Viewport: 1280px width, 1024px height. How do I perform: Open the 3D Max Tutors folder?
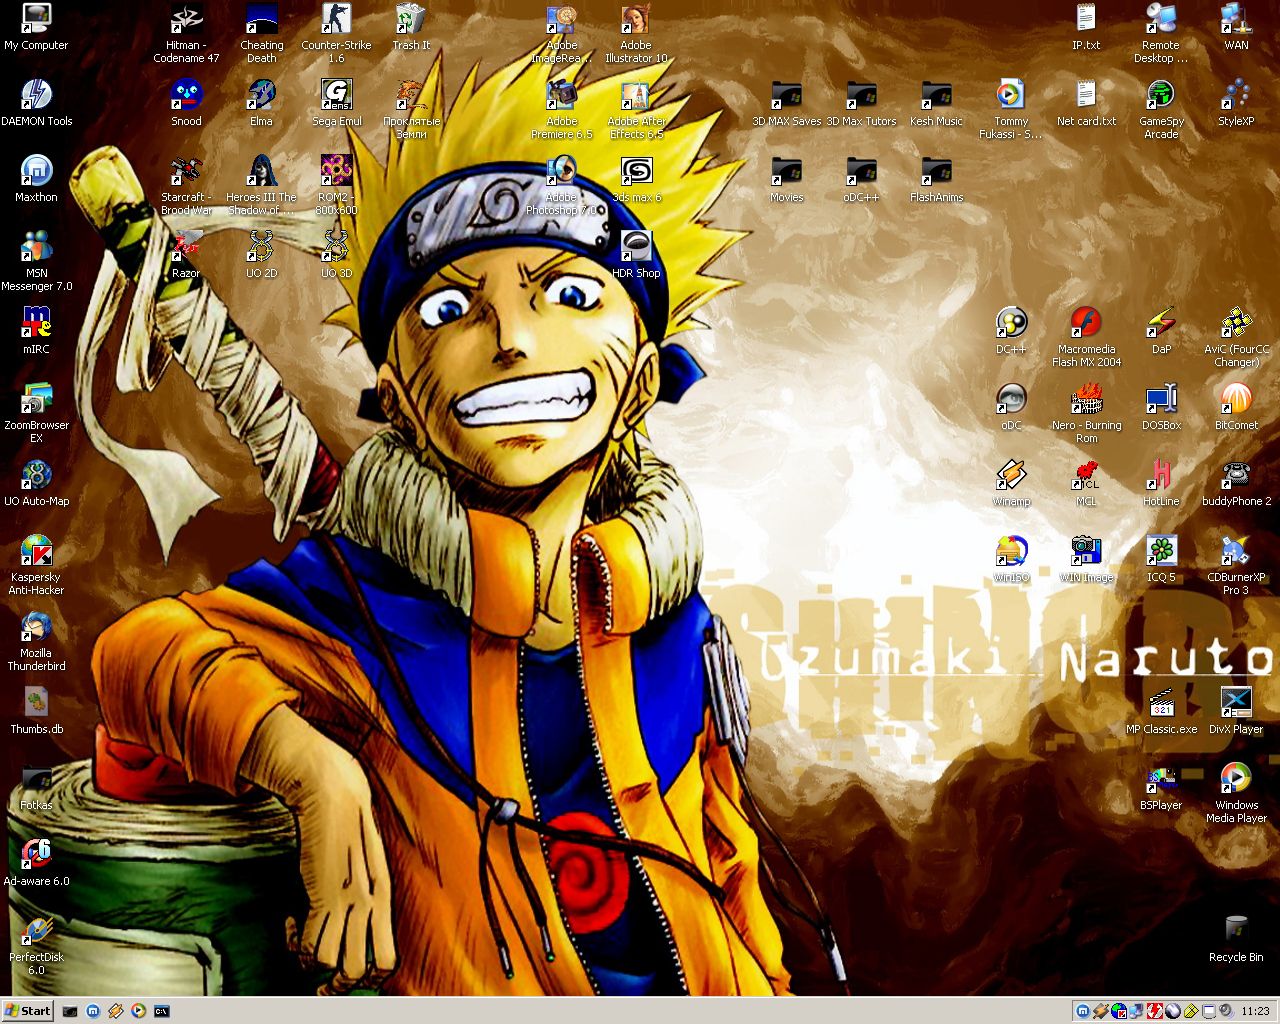pos(861,103)
